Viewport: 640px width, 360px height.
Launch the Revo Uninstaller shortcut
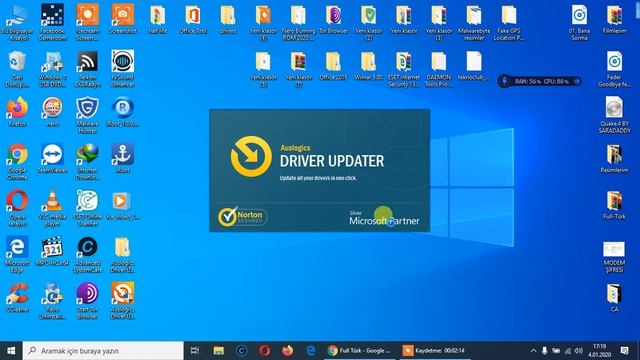[52, 301]
